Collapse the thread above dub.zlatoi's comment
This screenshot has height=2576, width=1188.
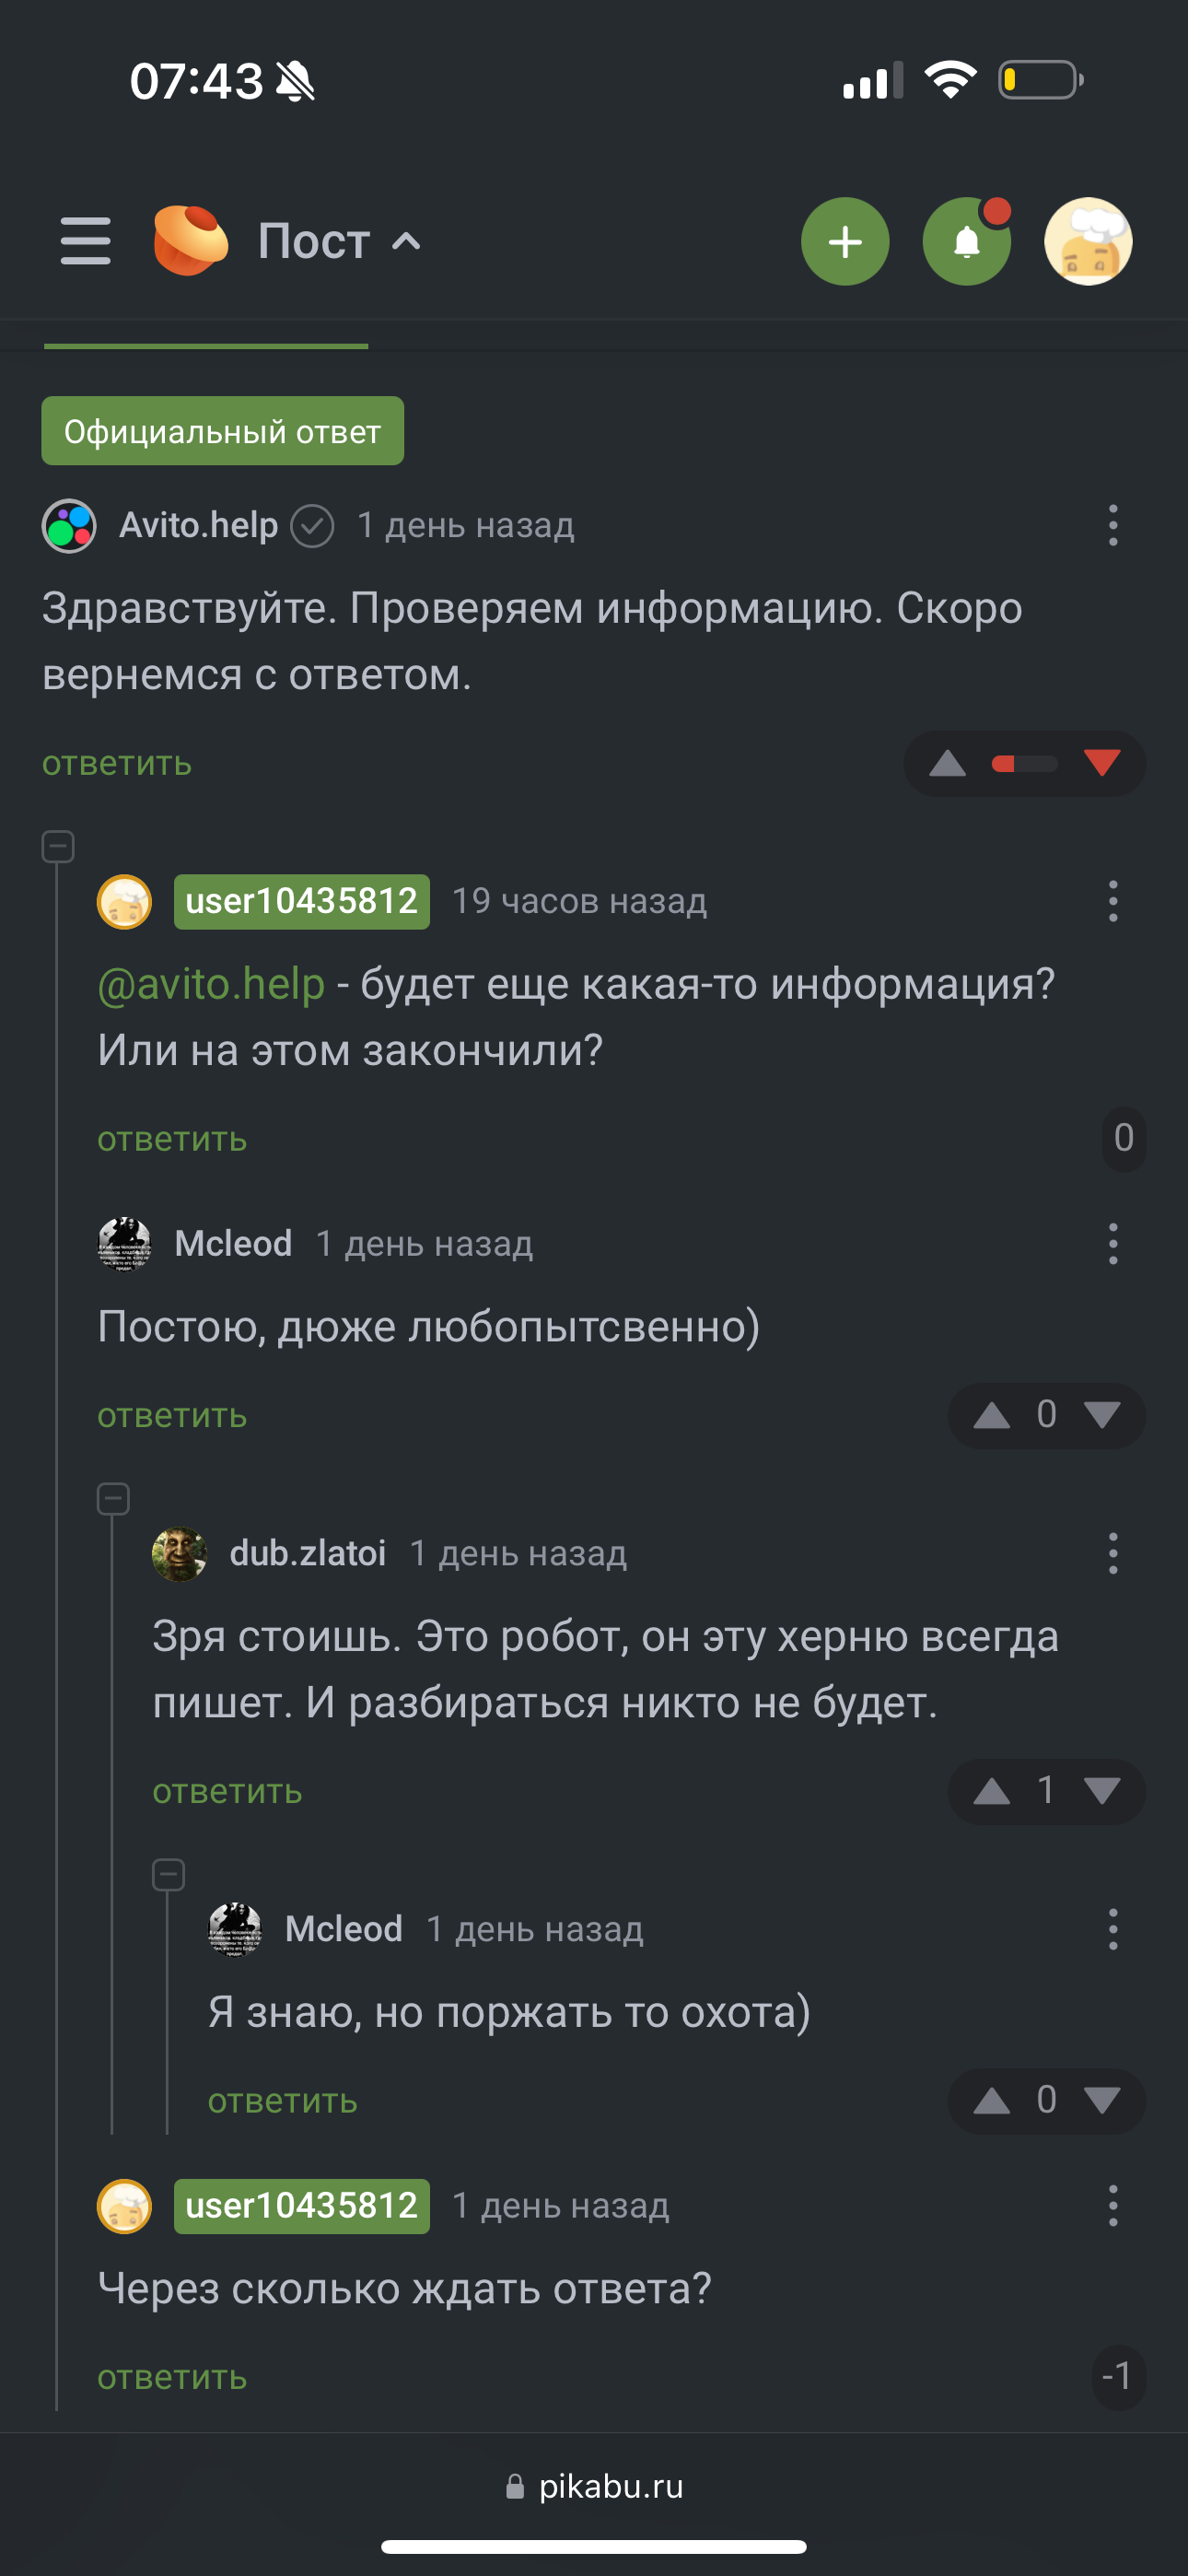[x=113, y=1498]
